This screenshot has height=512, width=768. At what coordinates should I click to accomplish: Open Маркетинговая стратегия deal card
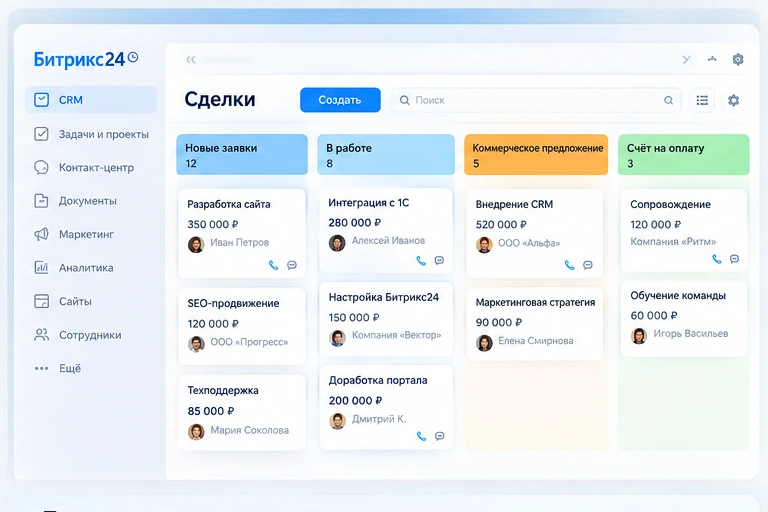[535, 324]
